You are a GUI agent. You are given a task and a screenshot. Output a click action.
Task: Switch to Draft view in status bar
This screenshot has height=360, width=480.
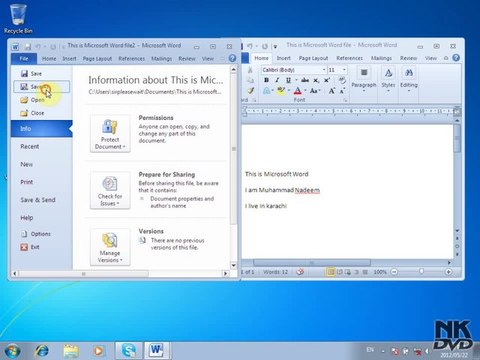pyautogui.click(x=365, y=272)
